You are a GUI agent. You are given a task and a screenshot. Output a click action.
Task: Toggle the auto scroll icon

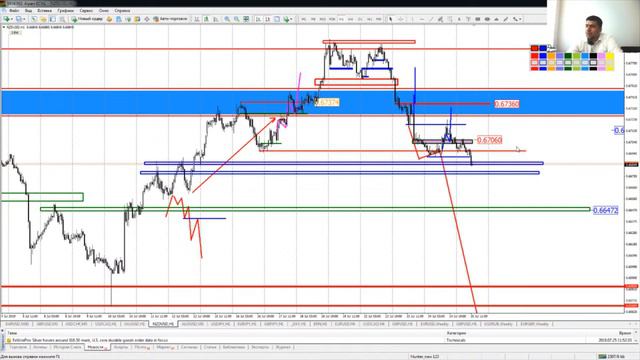coord(258,19)
